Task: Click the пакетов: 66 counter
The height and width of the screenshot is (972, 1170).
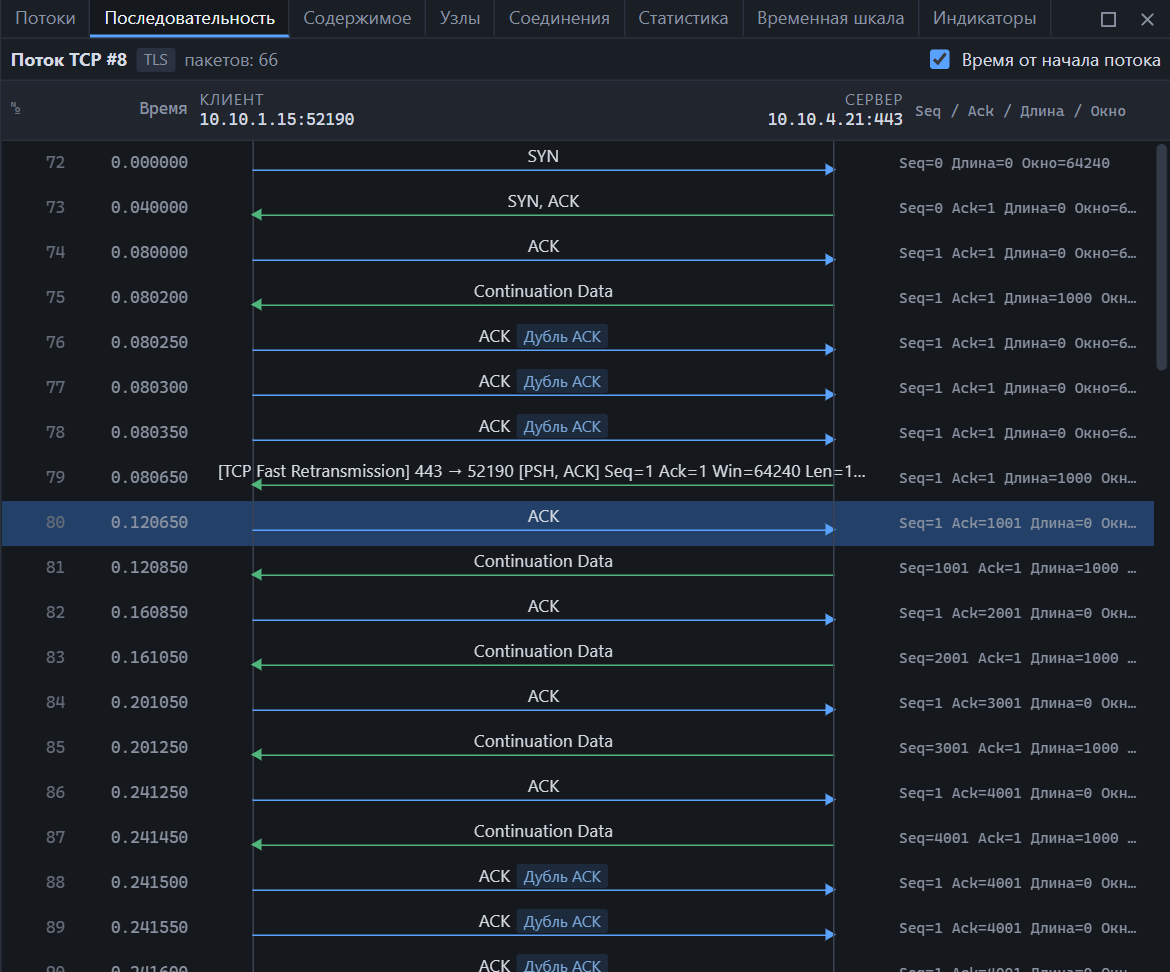Action: click(x=231, y=60)
